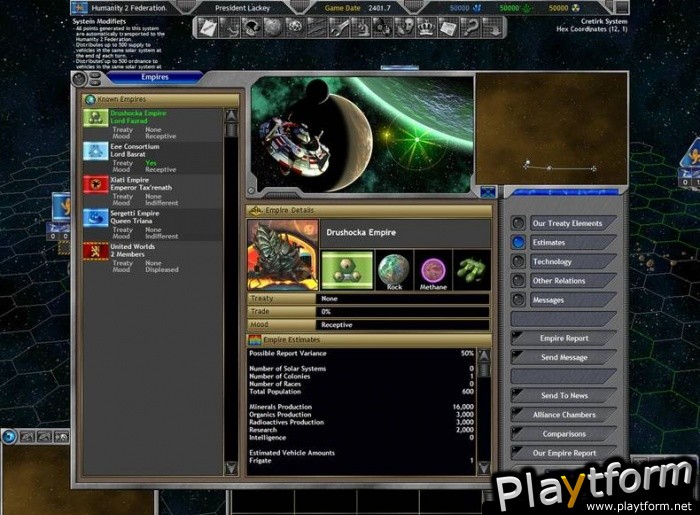Click the blue map icon under the system view
The image size is (700, 515).
point(488,192)
